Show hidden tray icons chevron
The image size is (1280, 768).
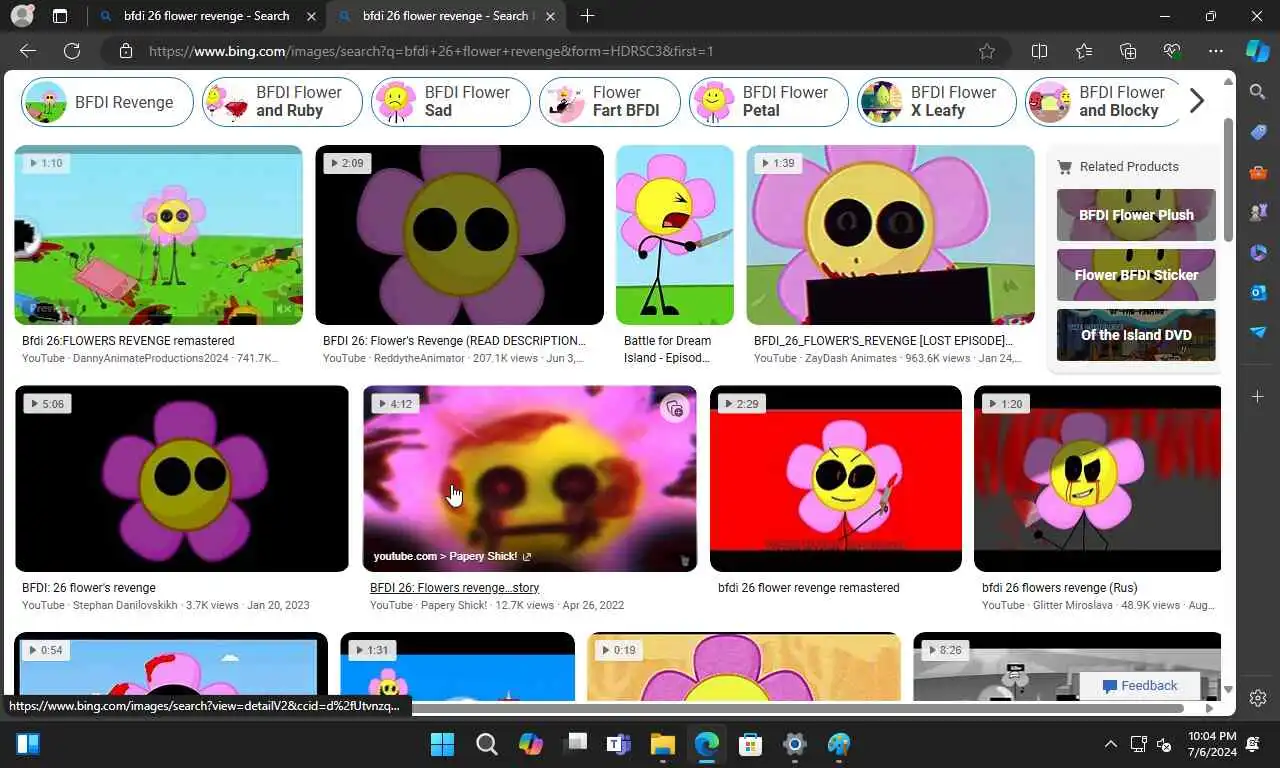point(1110,744)
